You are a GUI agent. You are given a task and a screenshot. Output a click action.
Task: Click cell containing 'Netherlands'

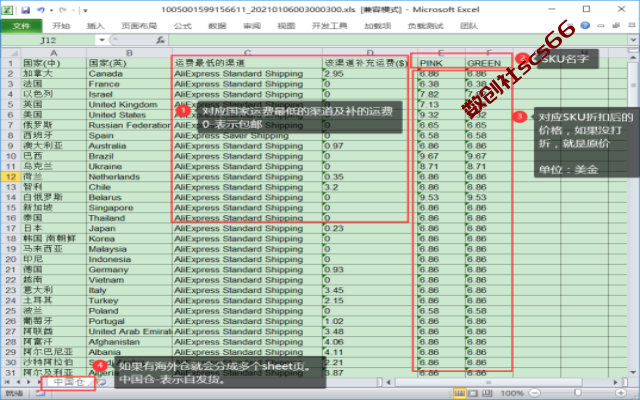pos(129,177)
